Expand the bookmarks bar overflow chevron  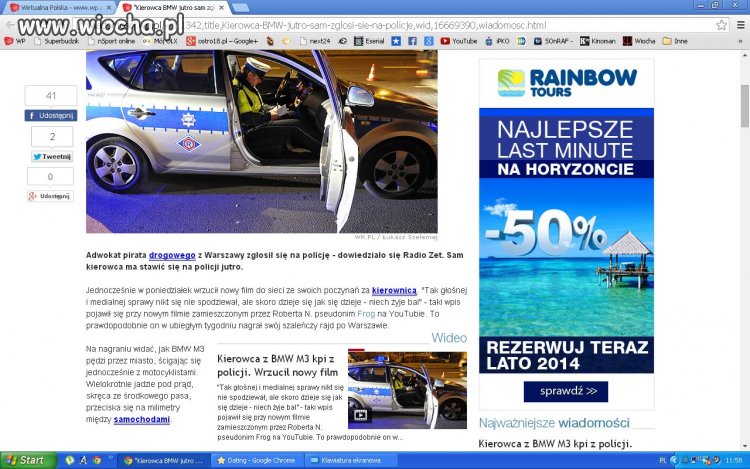(x=740, y=41)
